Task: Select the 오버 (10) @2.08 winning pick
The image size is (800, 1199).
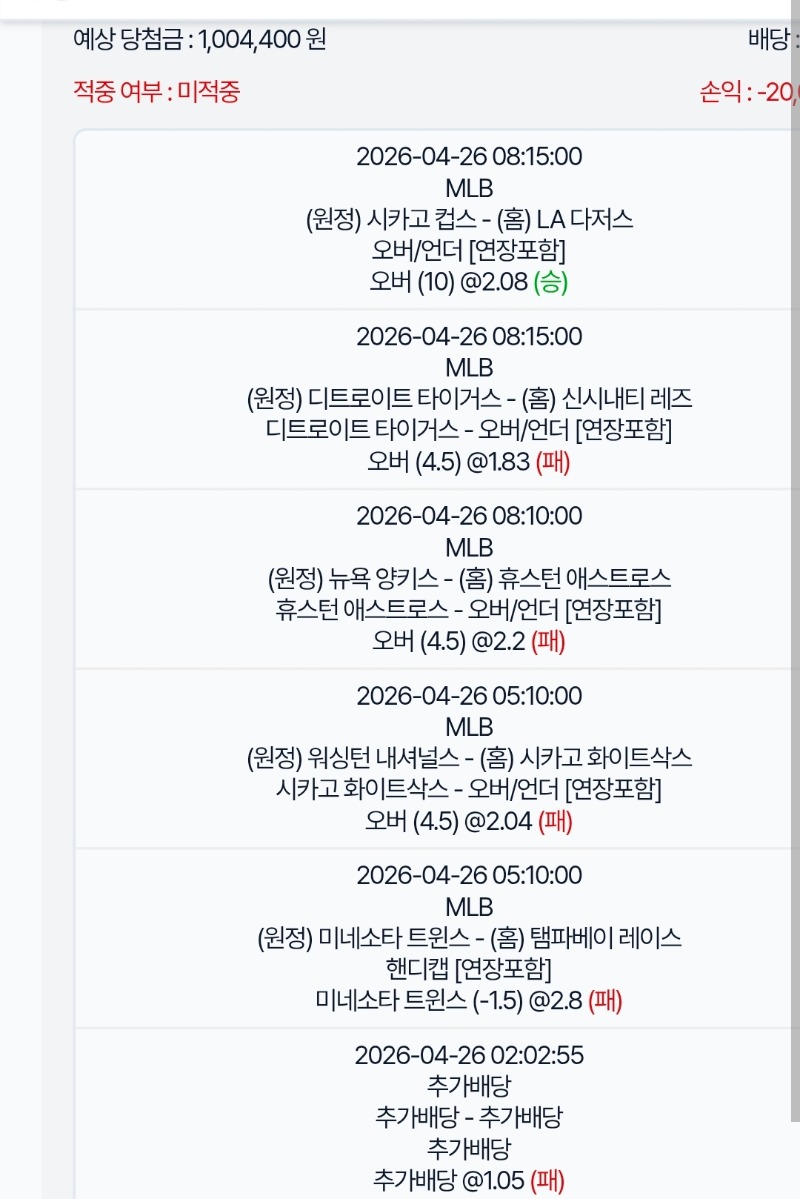Action: coord(469,282)
